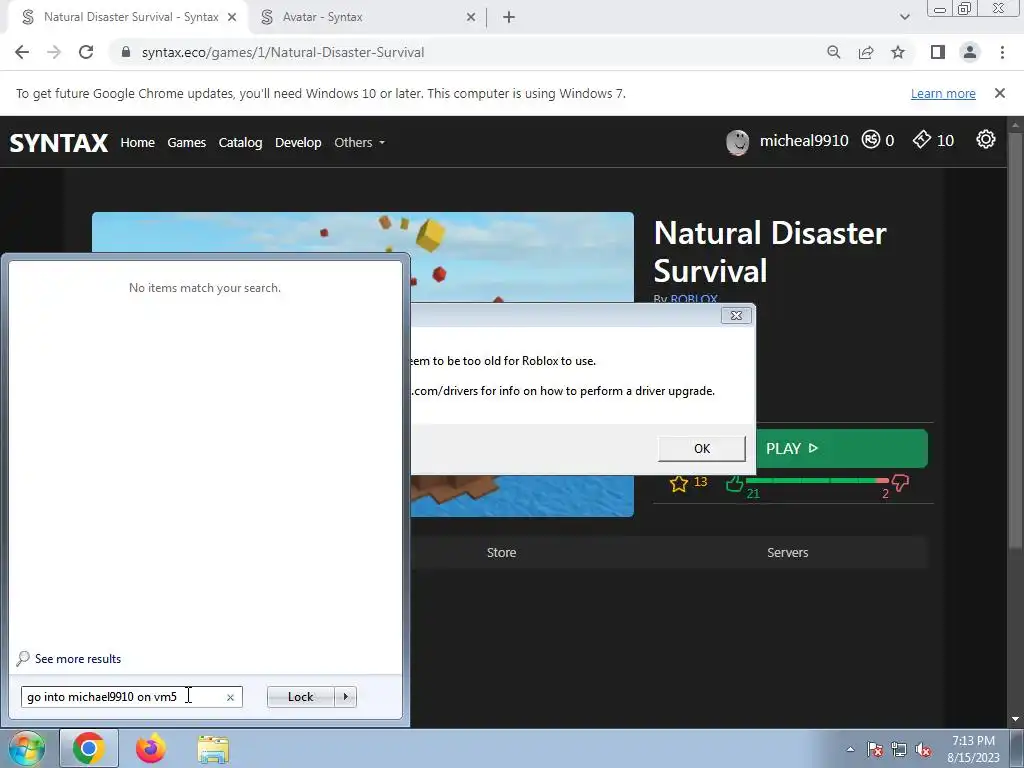Launch Firefox from the taskbar
Viewport: 1024px width, 768px height.
tap(151, 748)
